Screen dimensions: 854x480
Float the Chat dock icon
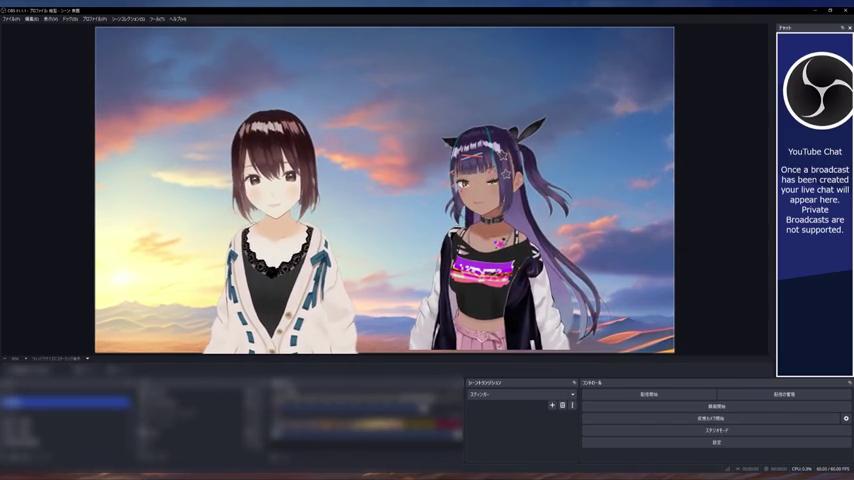point(842,27)
